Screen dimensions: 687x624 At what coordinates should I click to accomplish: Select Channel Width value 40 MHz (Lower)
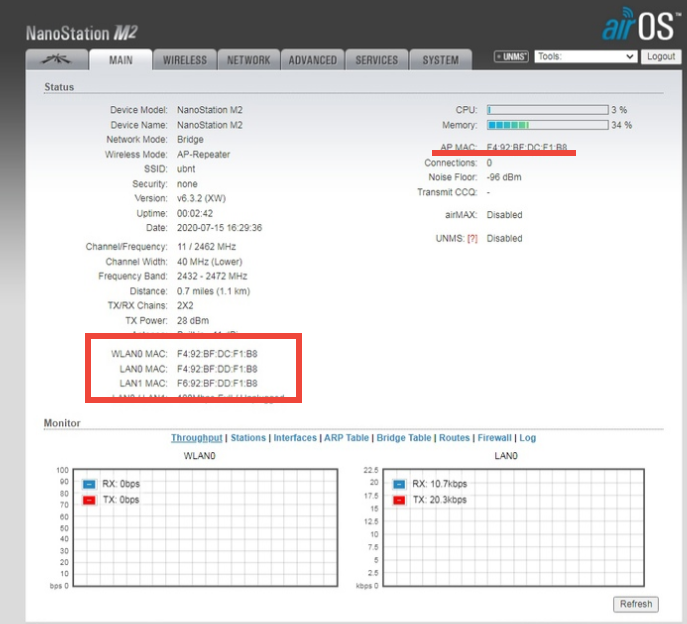pos(209,262)
